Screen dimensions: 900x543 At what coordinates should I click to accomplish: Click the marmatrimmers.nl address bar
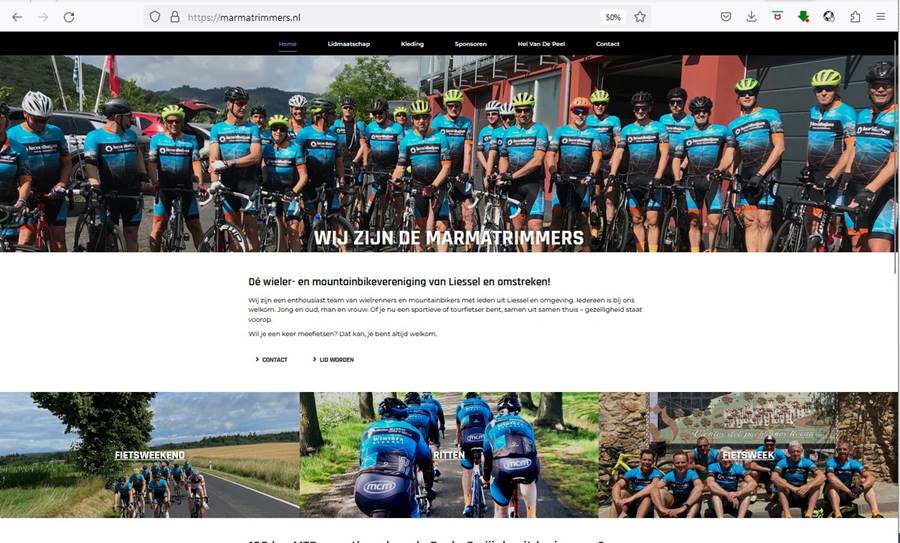pyautogui.click(x=390, y=17)
